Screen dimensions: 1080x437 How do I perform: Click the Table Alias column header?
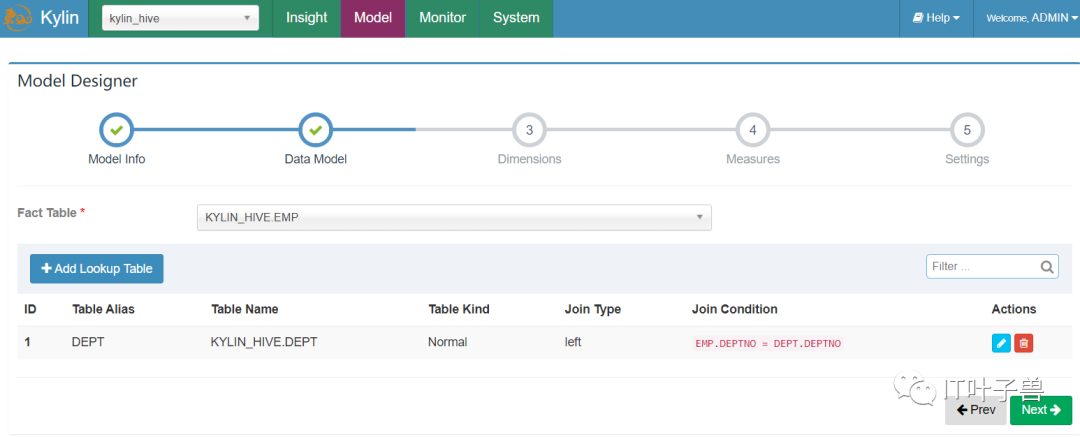click(x=103, y=309)
